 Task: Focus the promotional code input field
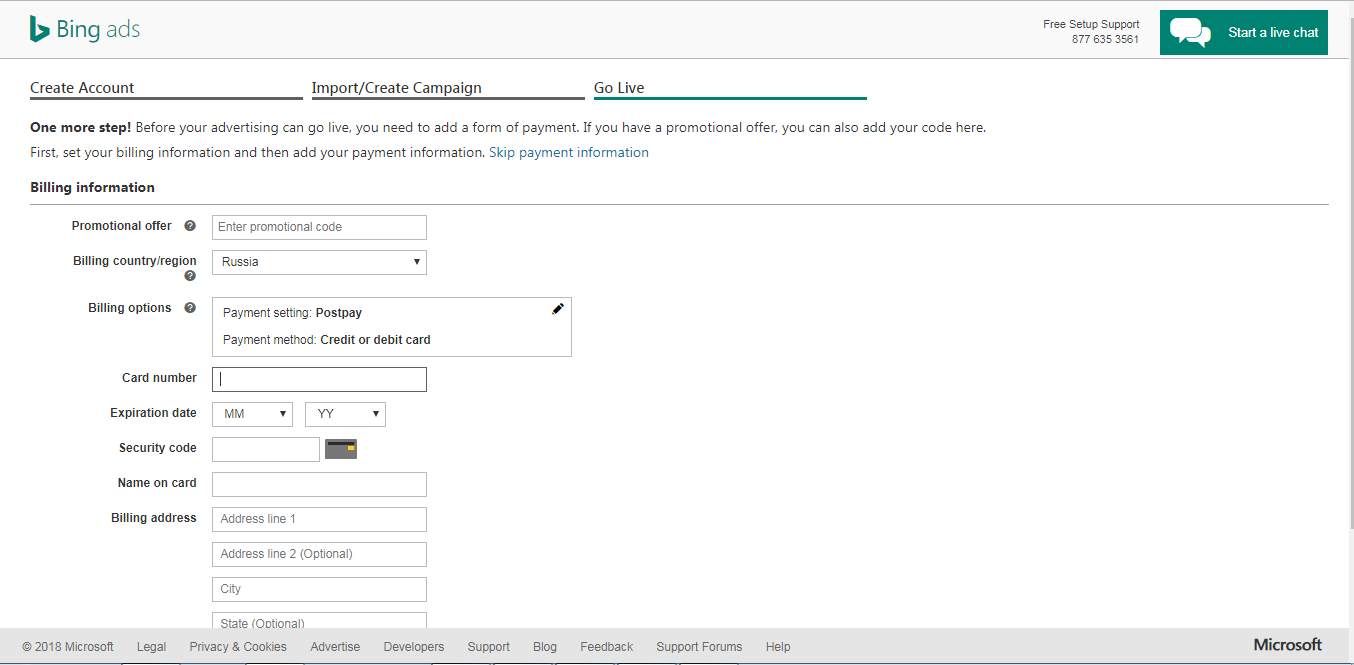[x=319, y=227]
